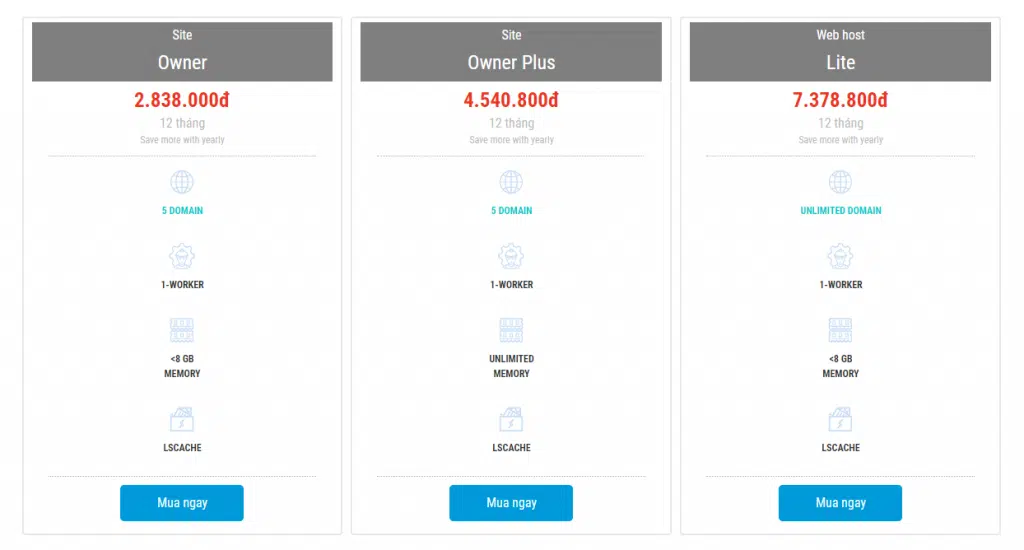Click the memory chip icon in Owner plan

click(x=182, y=330)
